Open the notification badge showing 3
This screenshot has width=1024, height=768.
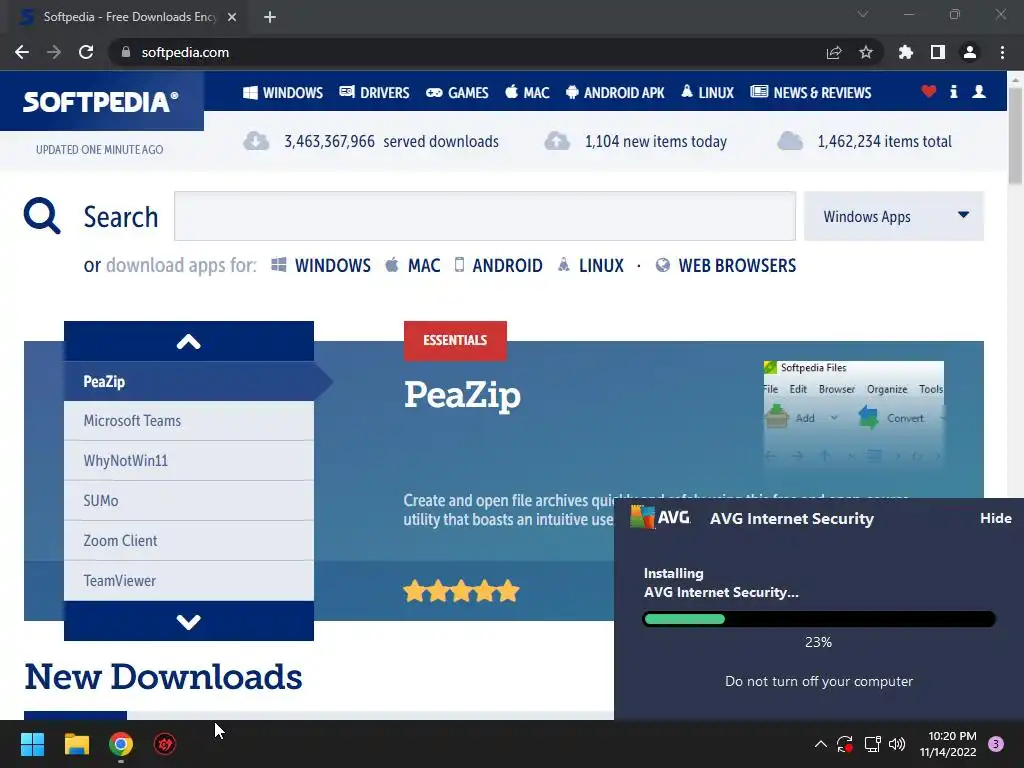point(996,744)
